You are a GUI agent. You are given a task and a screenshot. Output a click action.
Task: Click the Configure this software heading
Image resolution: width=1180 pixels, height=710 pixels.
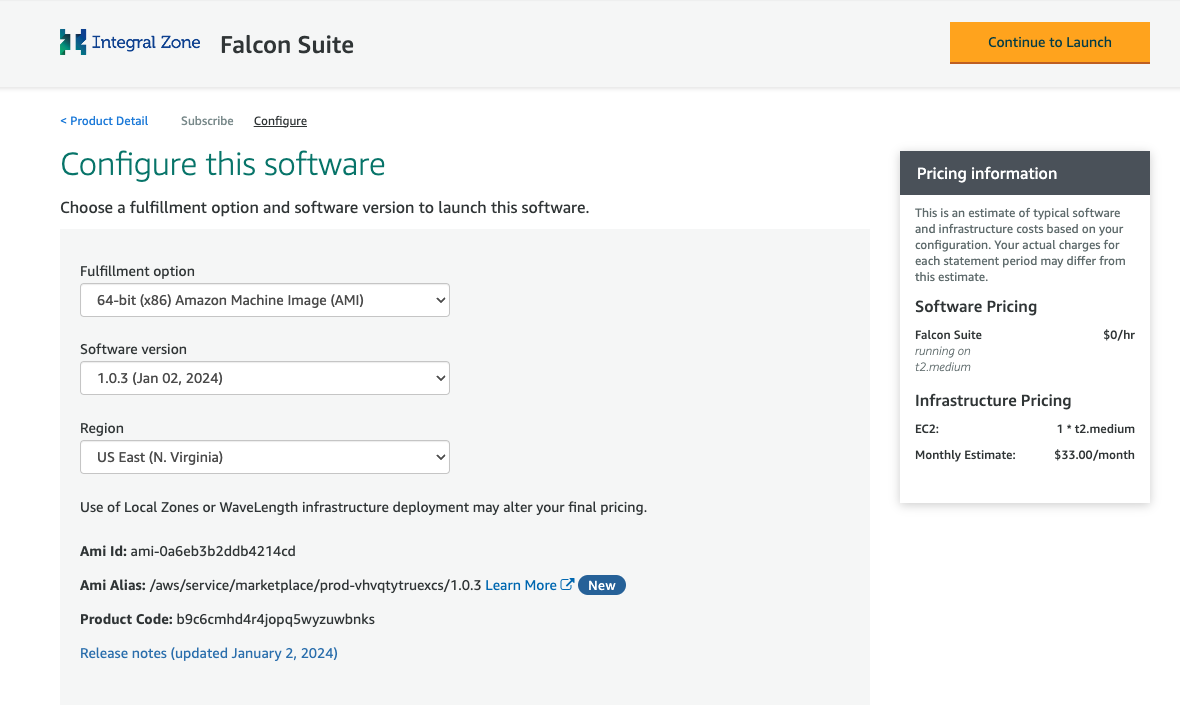(x=223, y=164)
